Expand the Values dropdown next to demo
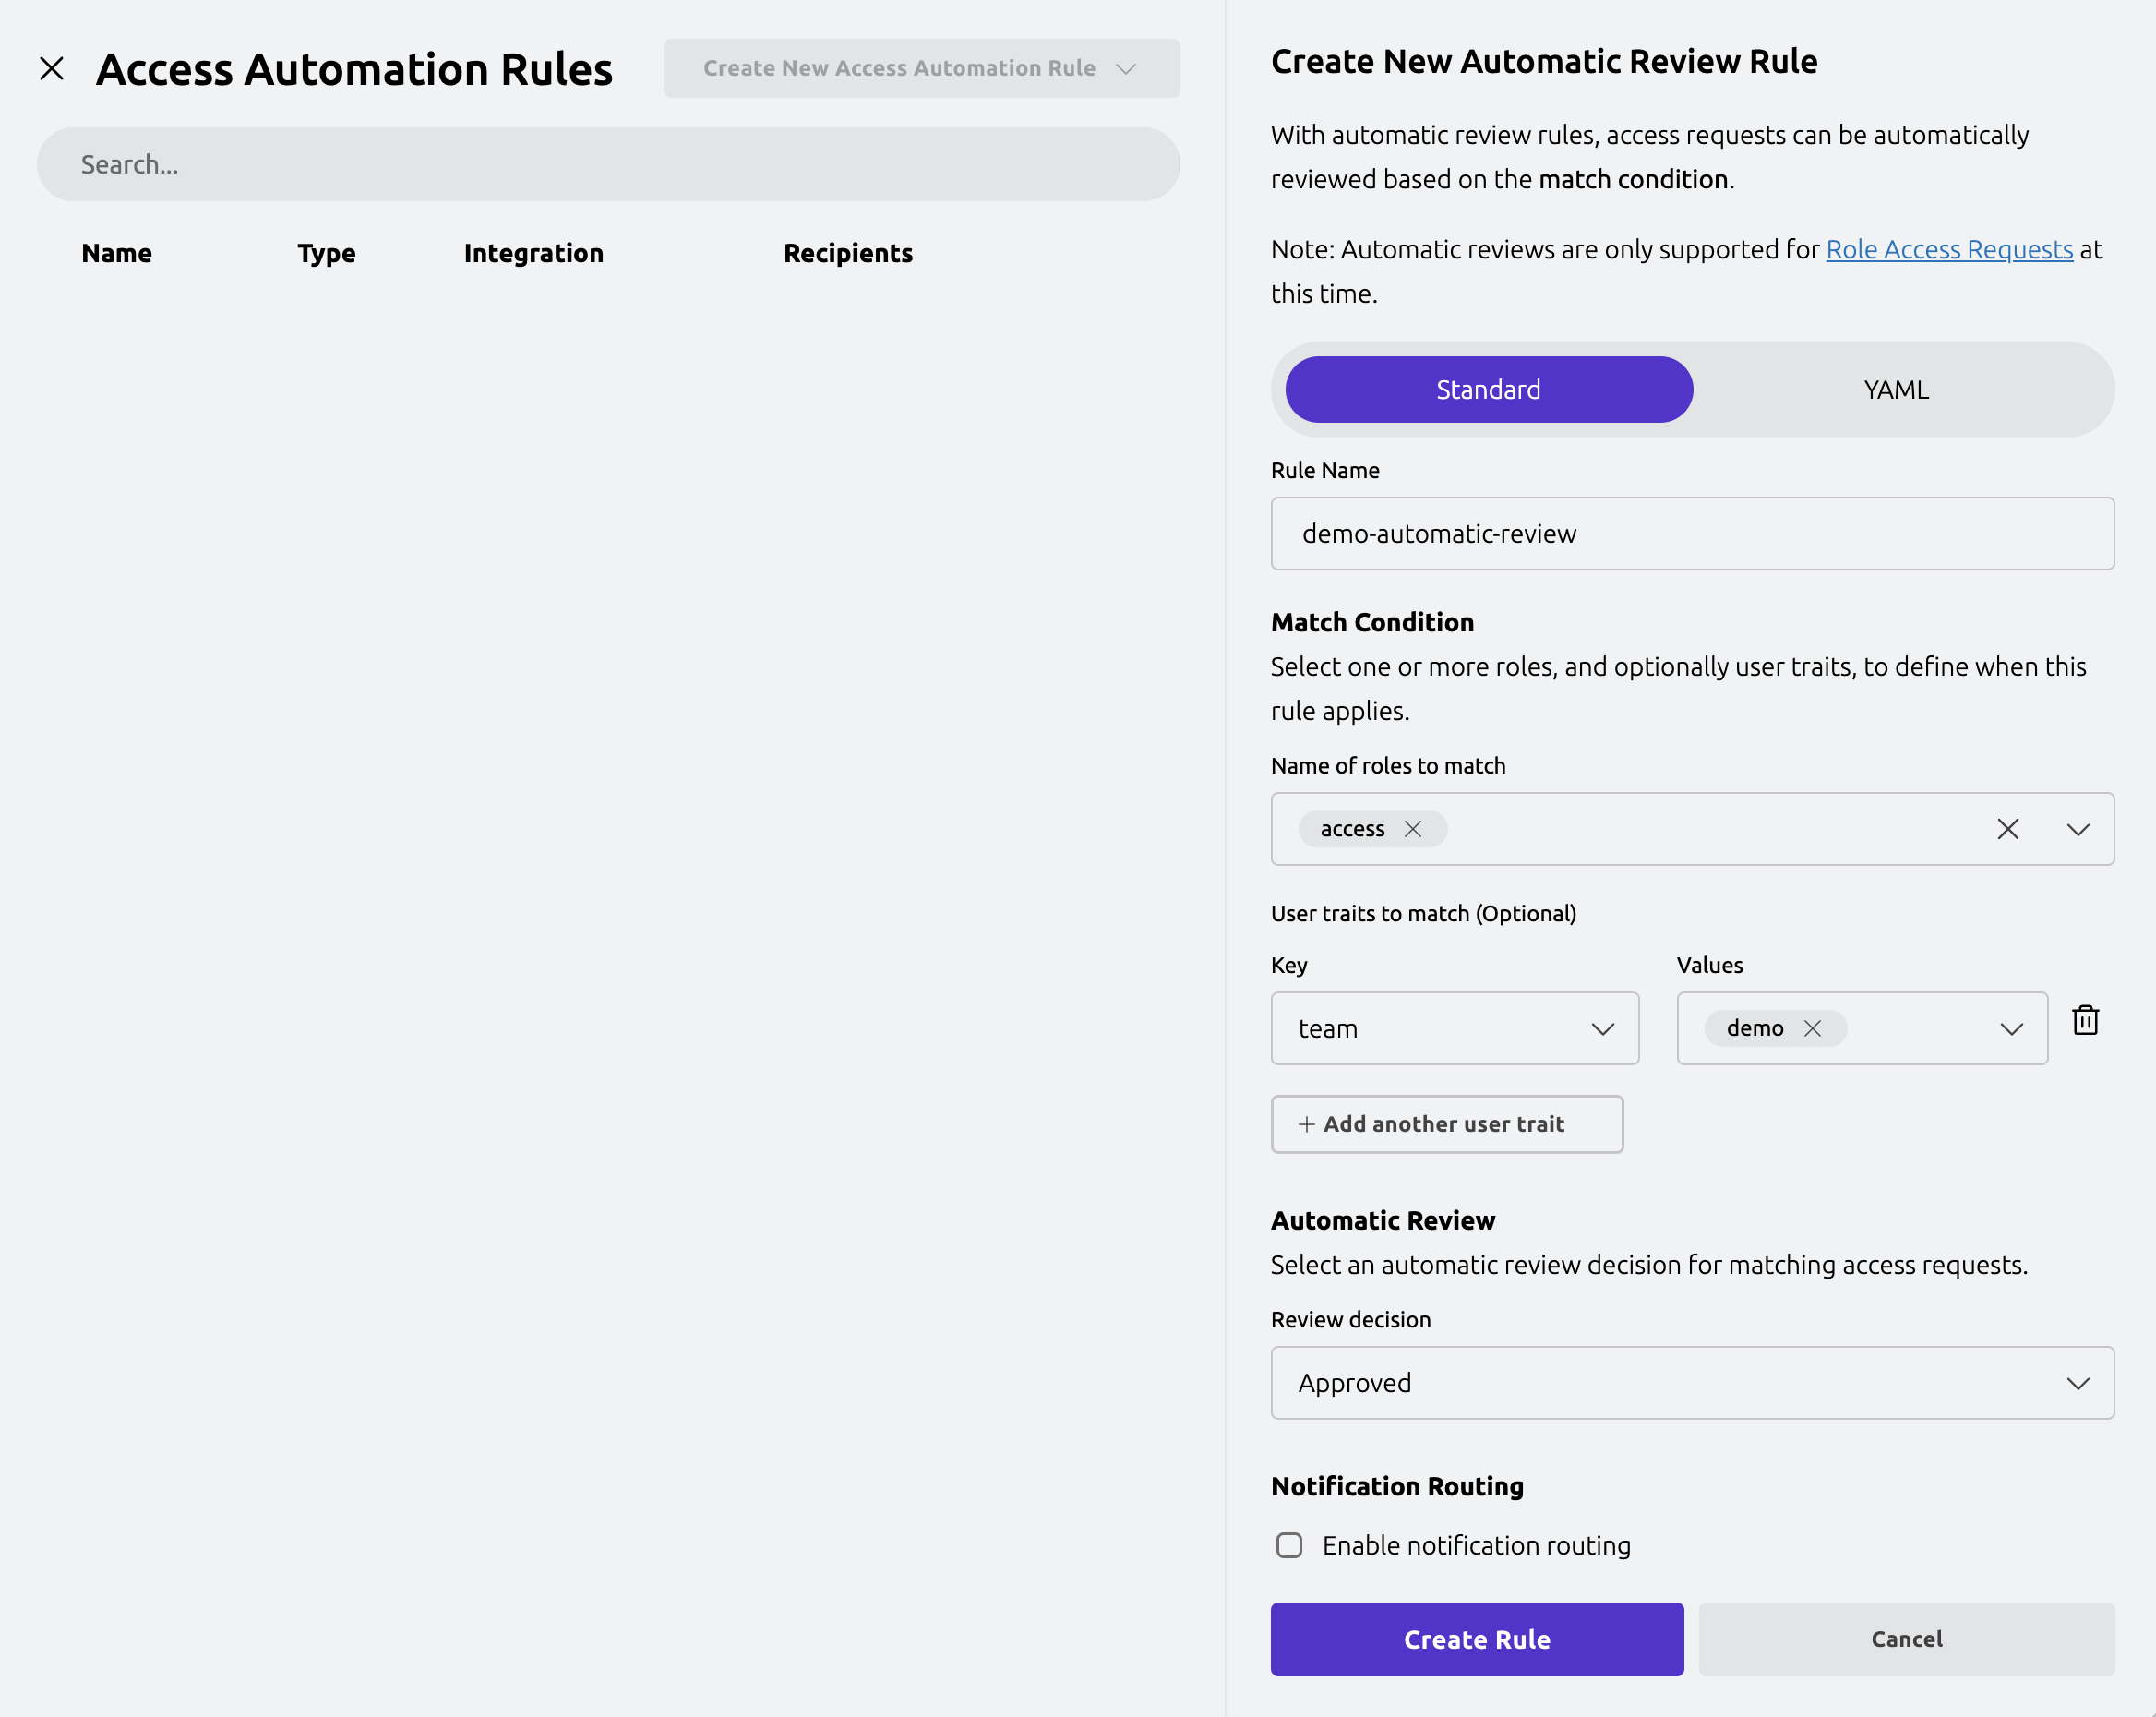Viewport: 2156px width, 1717px height. coord(2012,1028)
